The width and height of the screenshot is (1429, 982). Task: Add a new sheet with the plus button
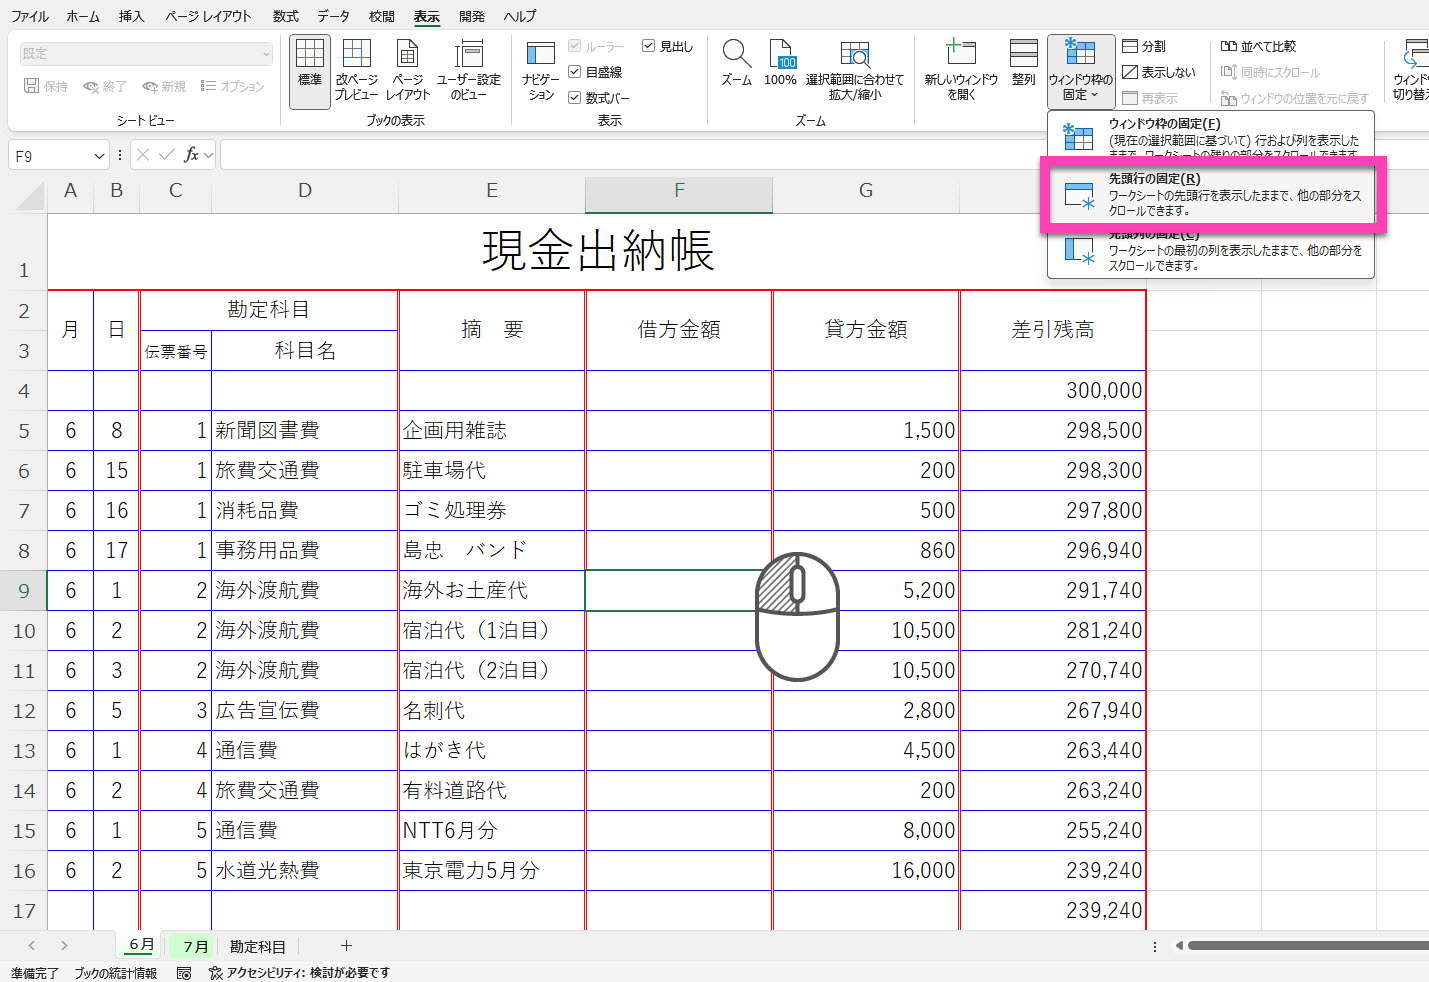tap(346, 946)
